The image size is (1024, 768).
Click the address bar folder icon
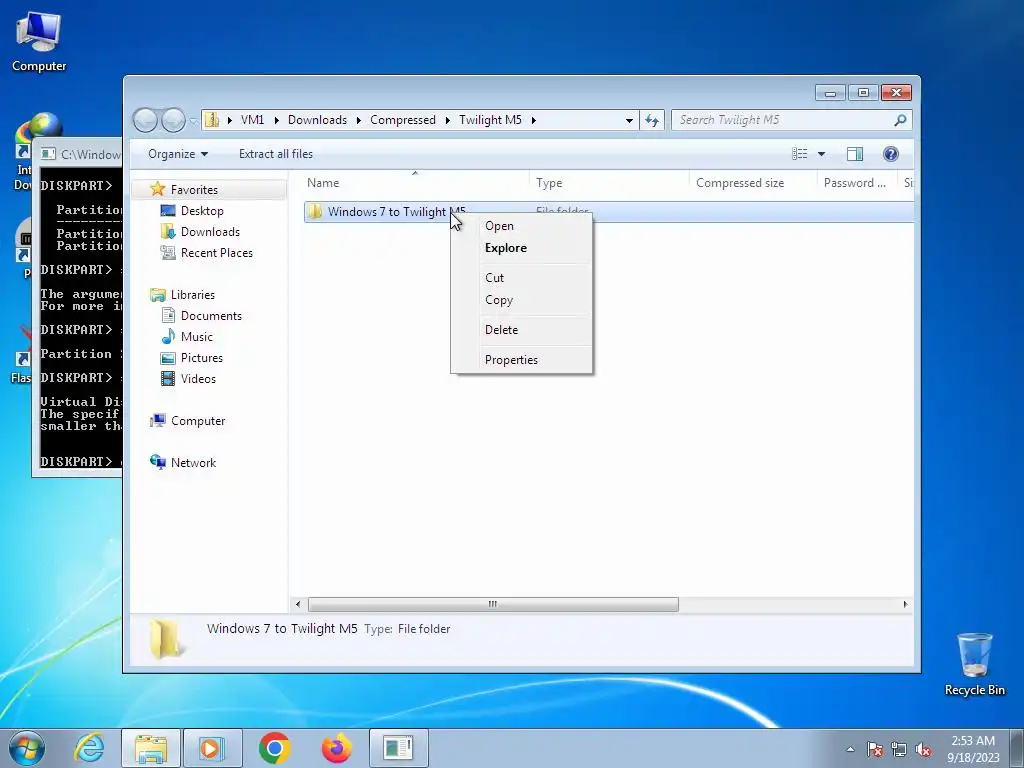coord(212,120)
